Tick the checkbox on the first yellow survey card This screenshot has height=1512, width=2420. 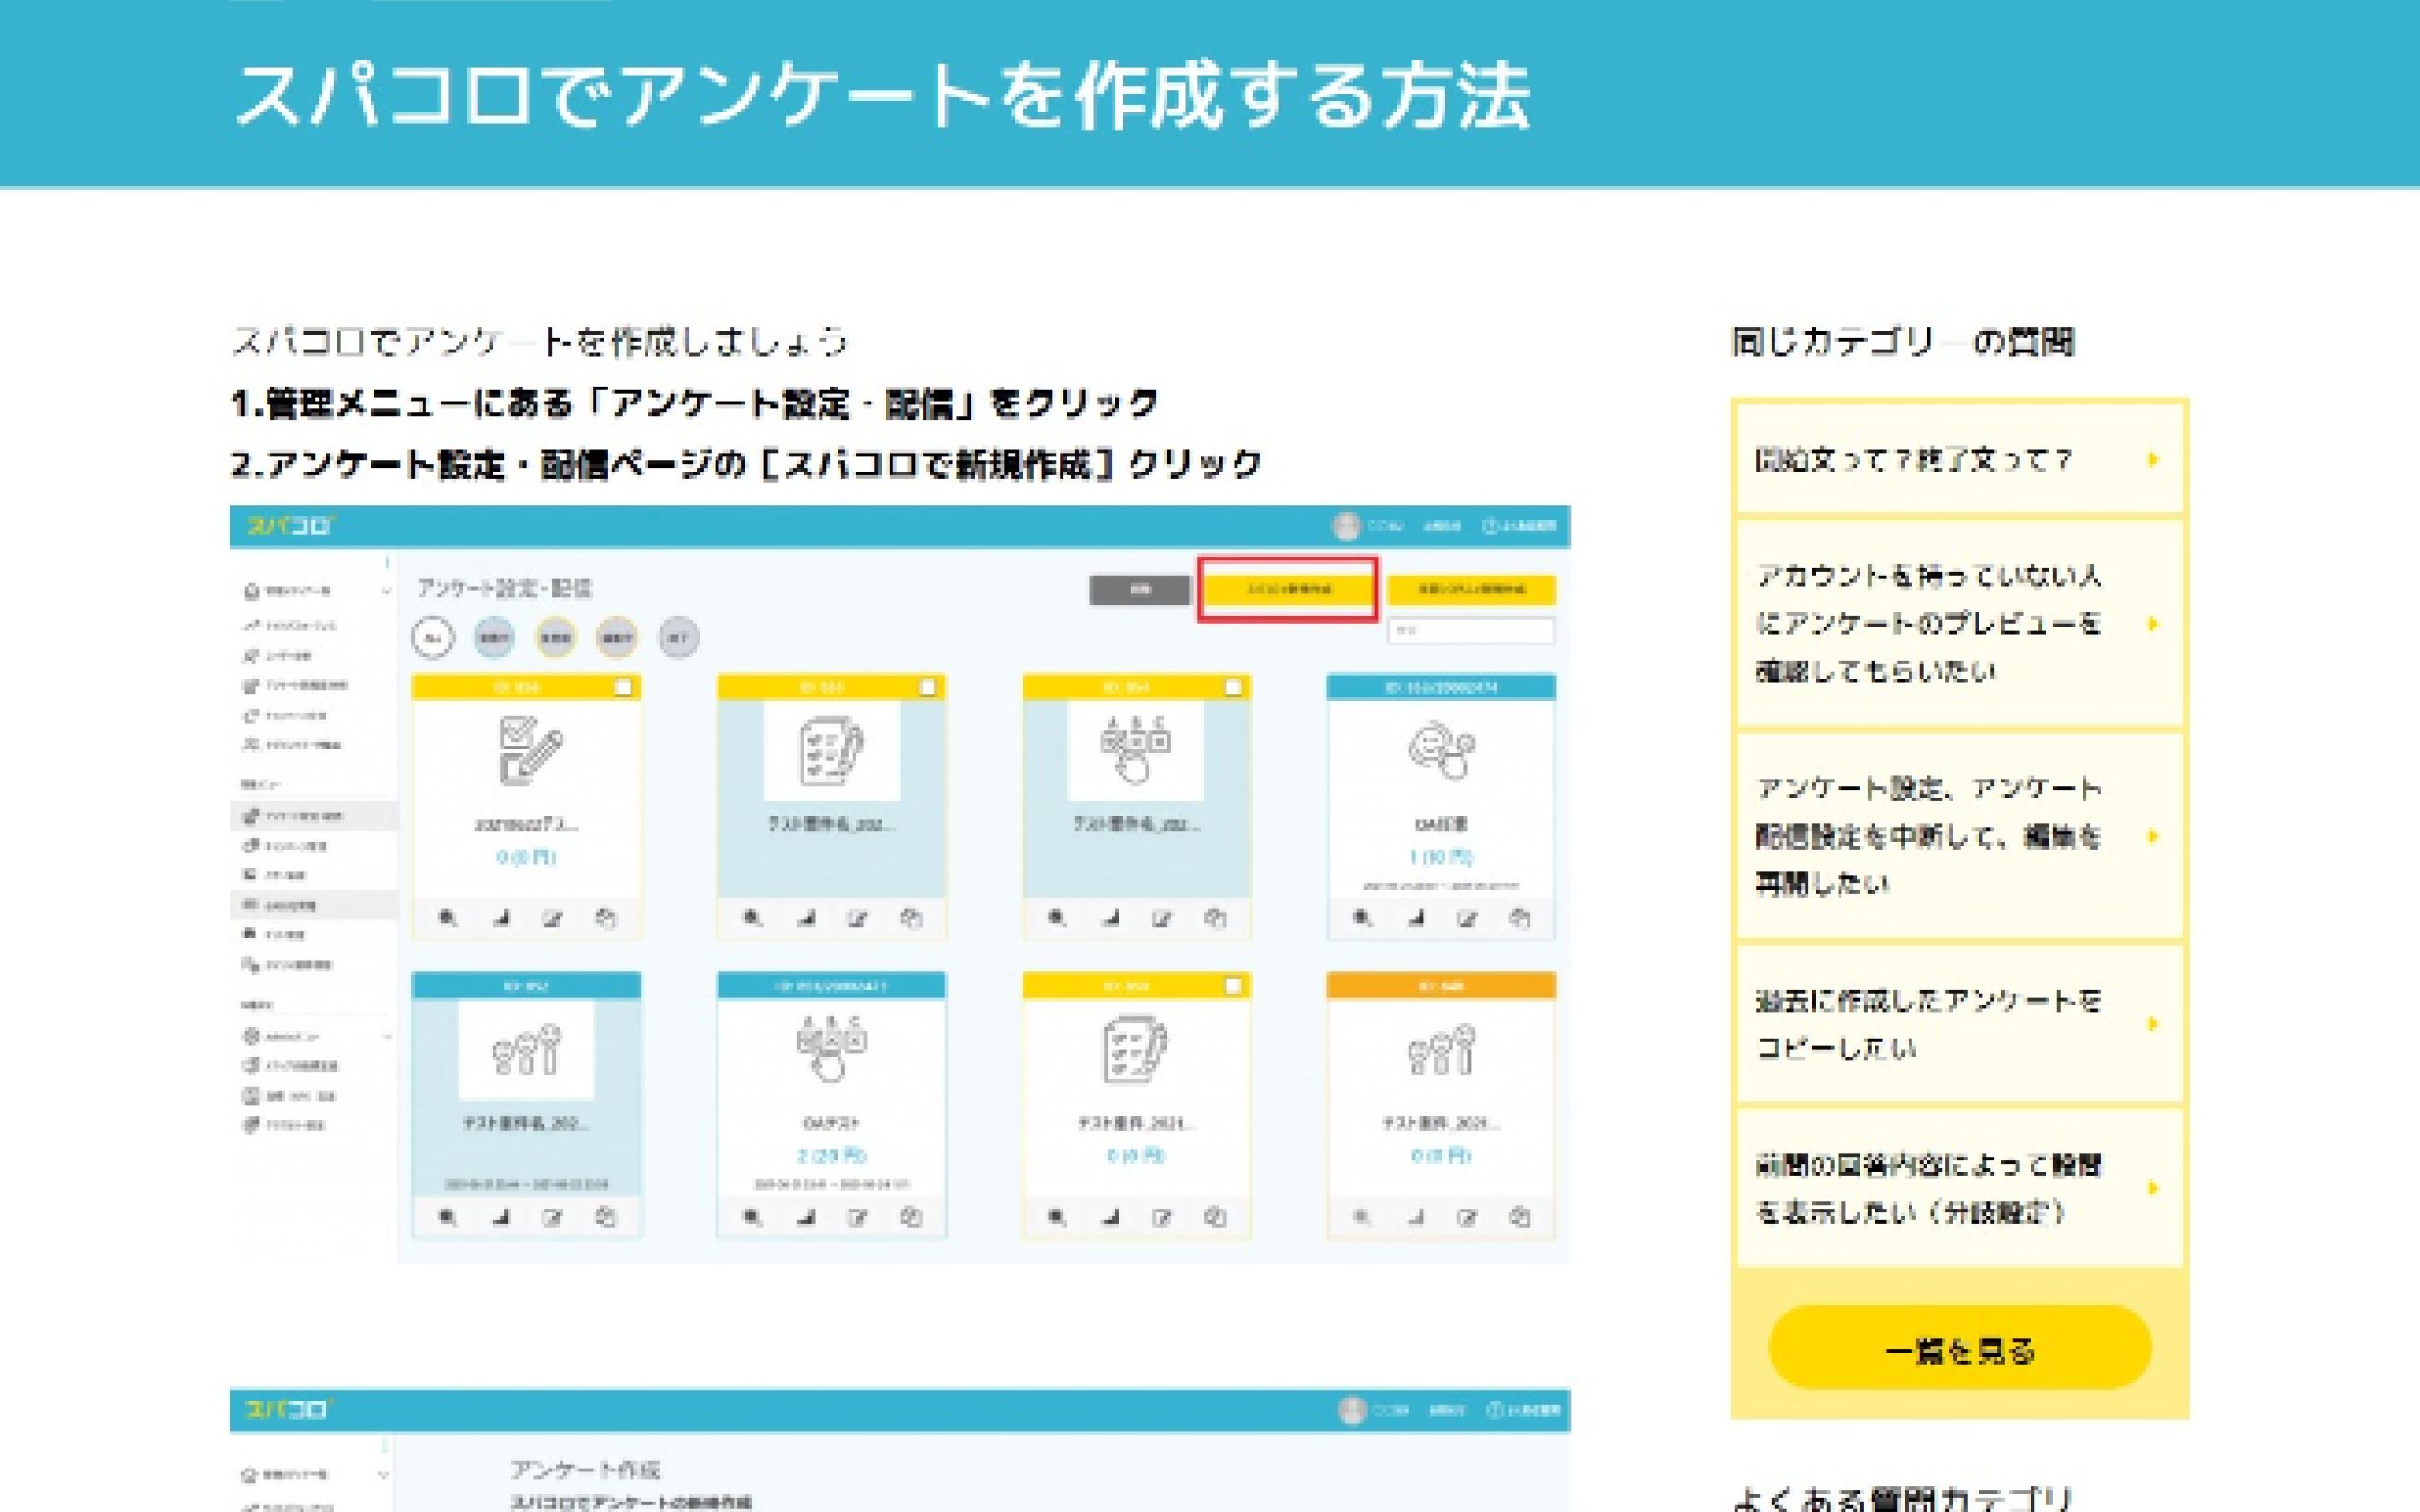(623, 687)
